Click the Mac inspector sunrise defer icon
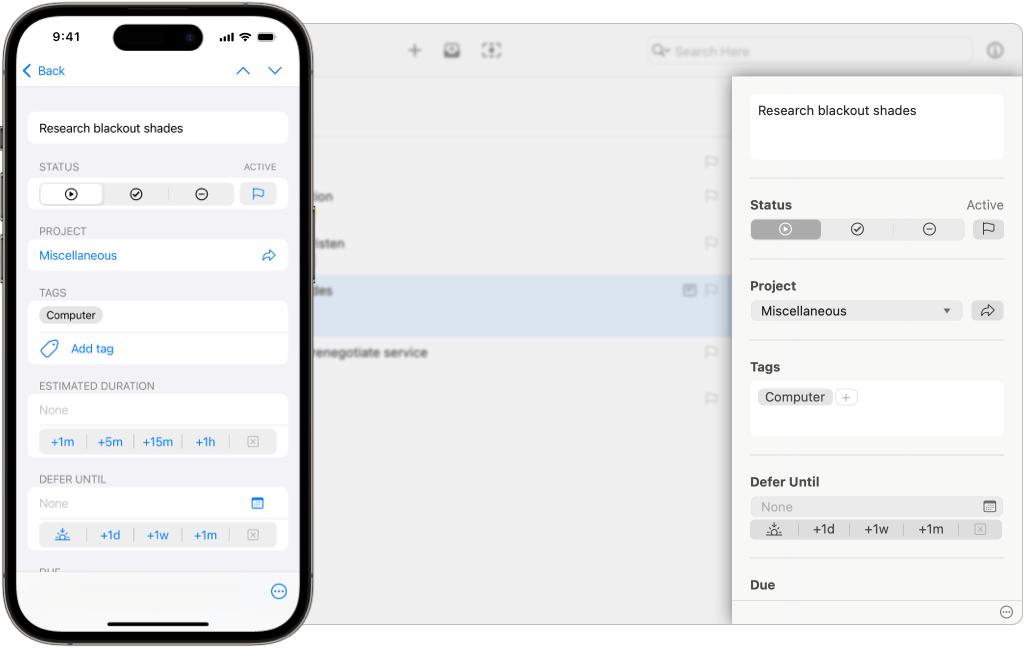The width and height of the screenshot is (1028, 648). pyautogui.click(x=774, y=529)
